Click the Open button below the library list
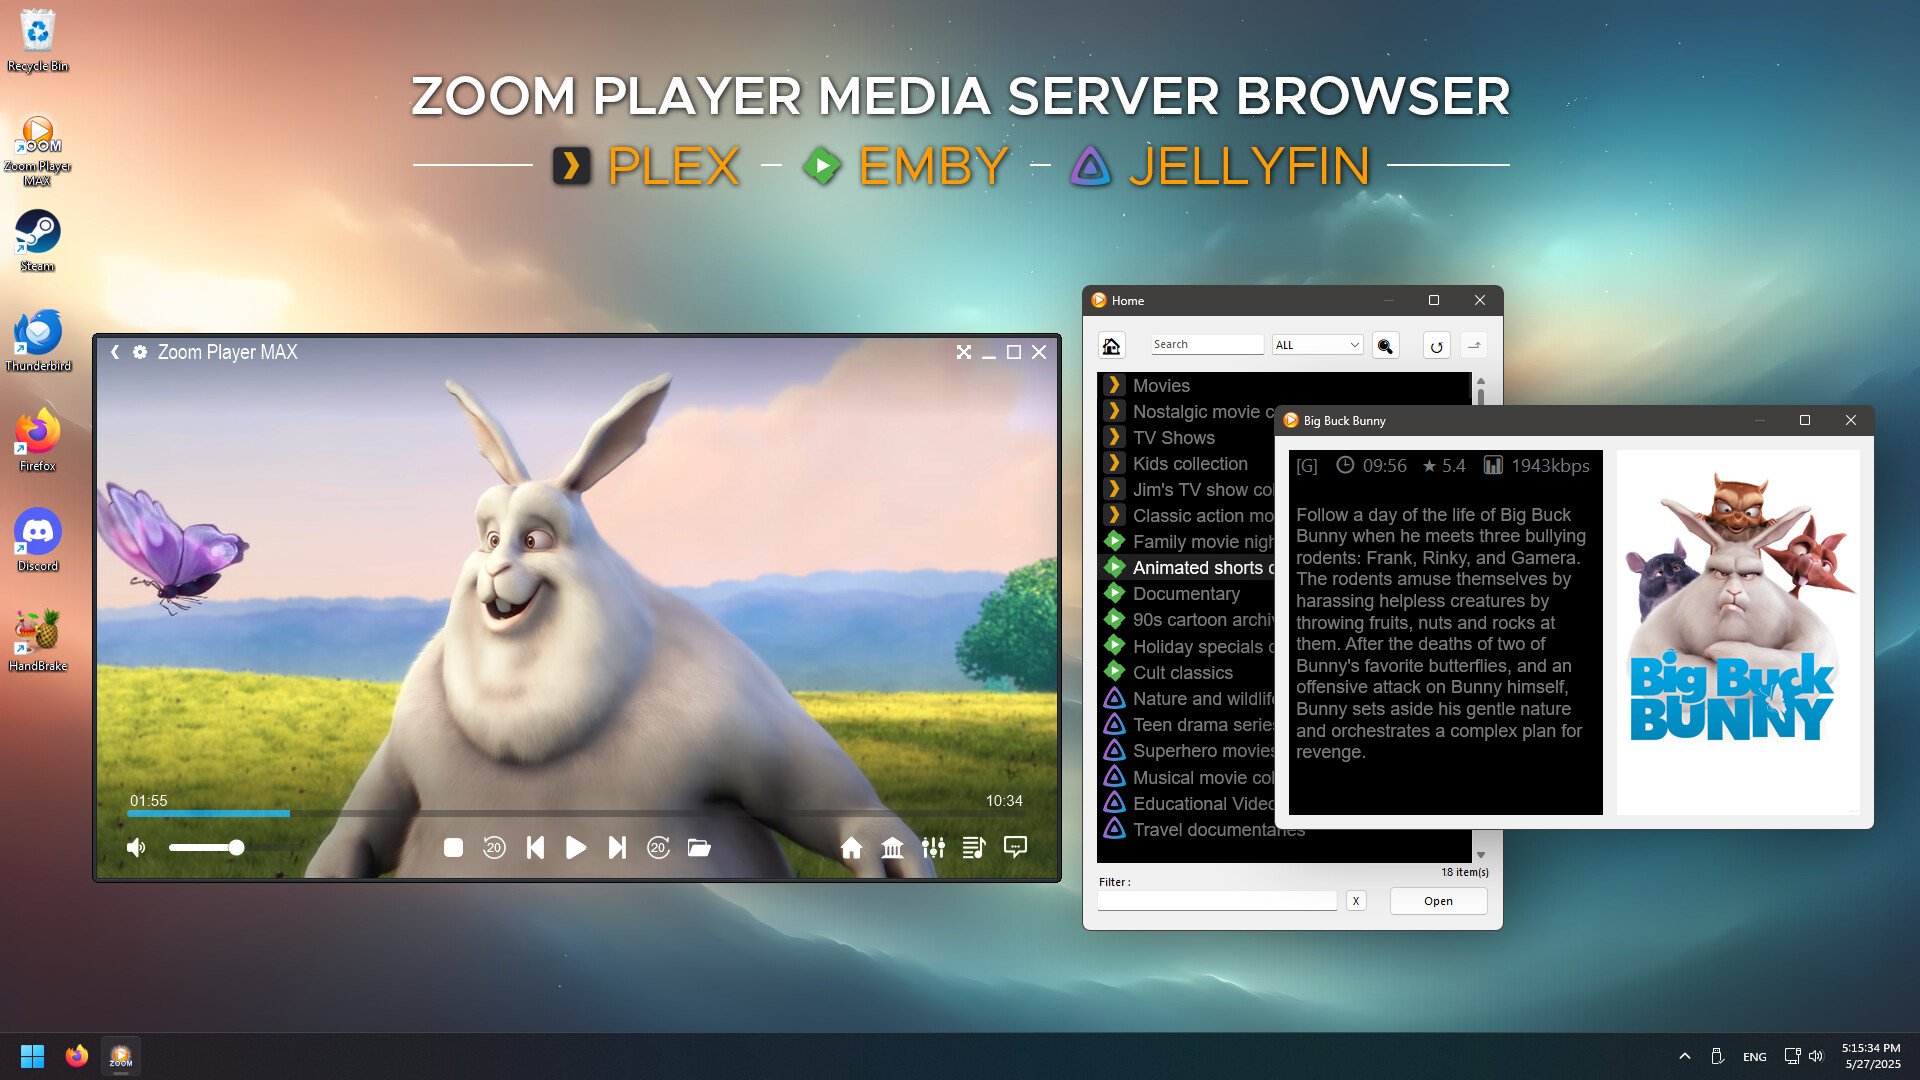 click(1438, 900)
